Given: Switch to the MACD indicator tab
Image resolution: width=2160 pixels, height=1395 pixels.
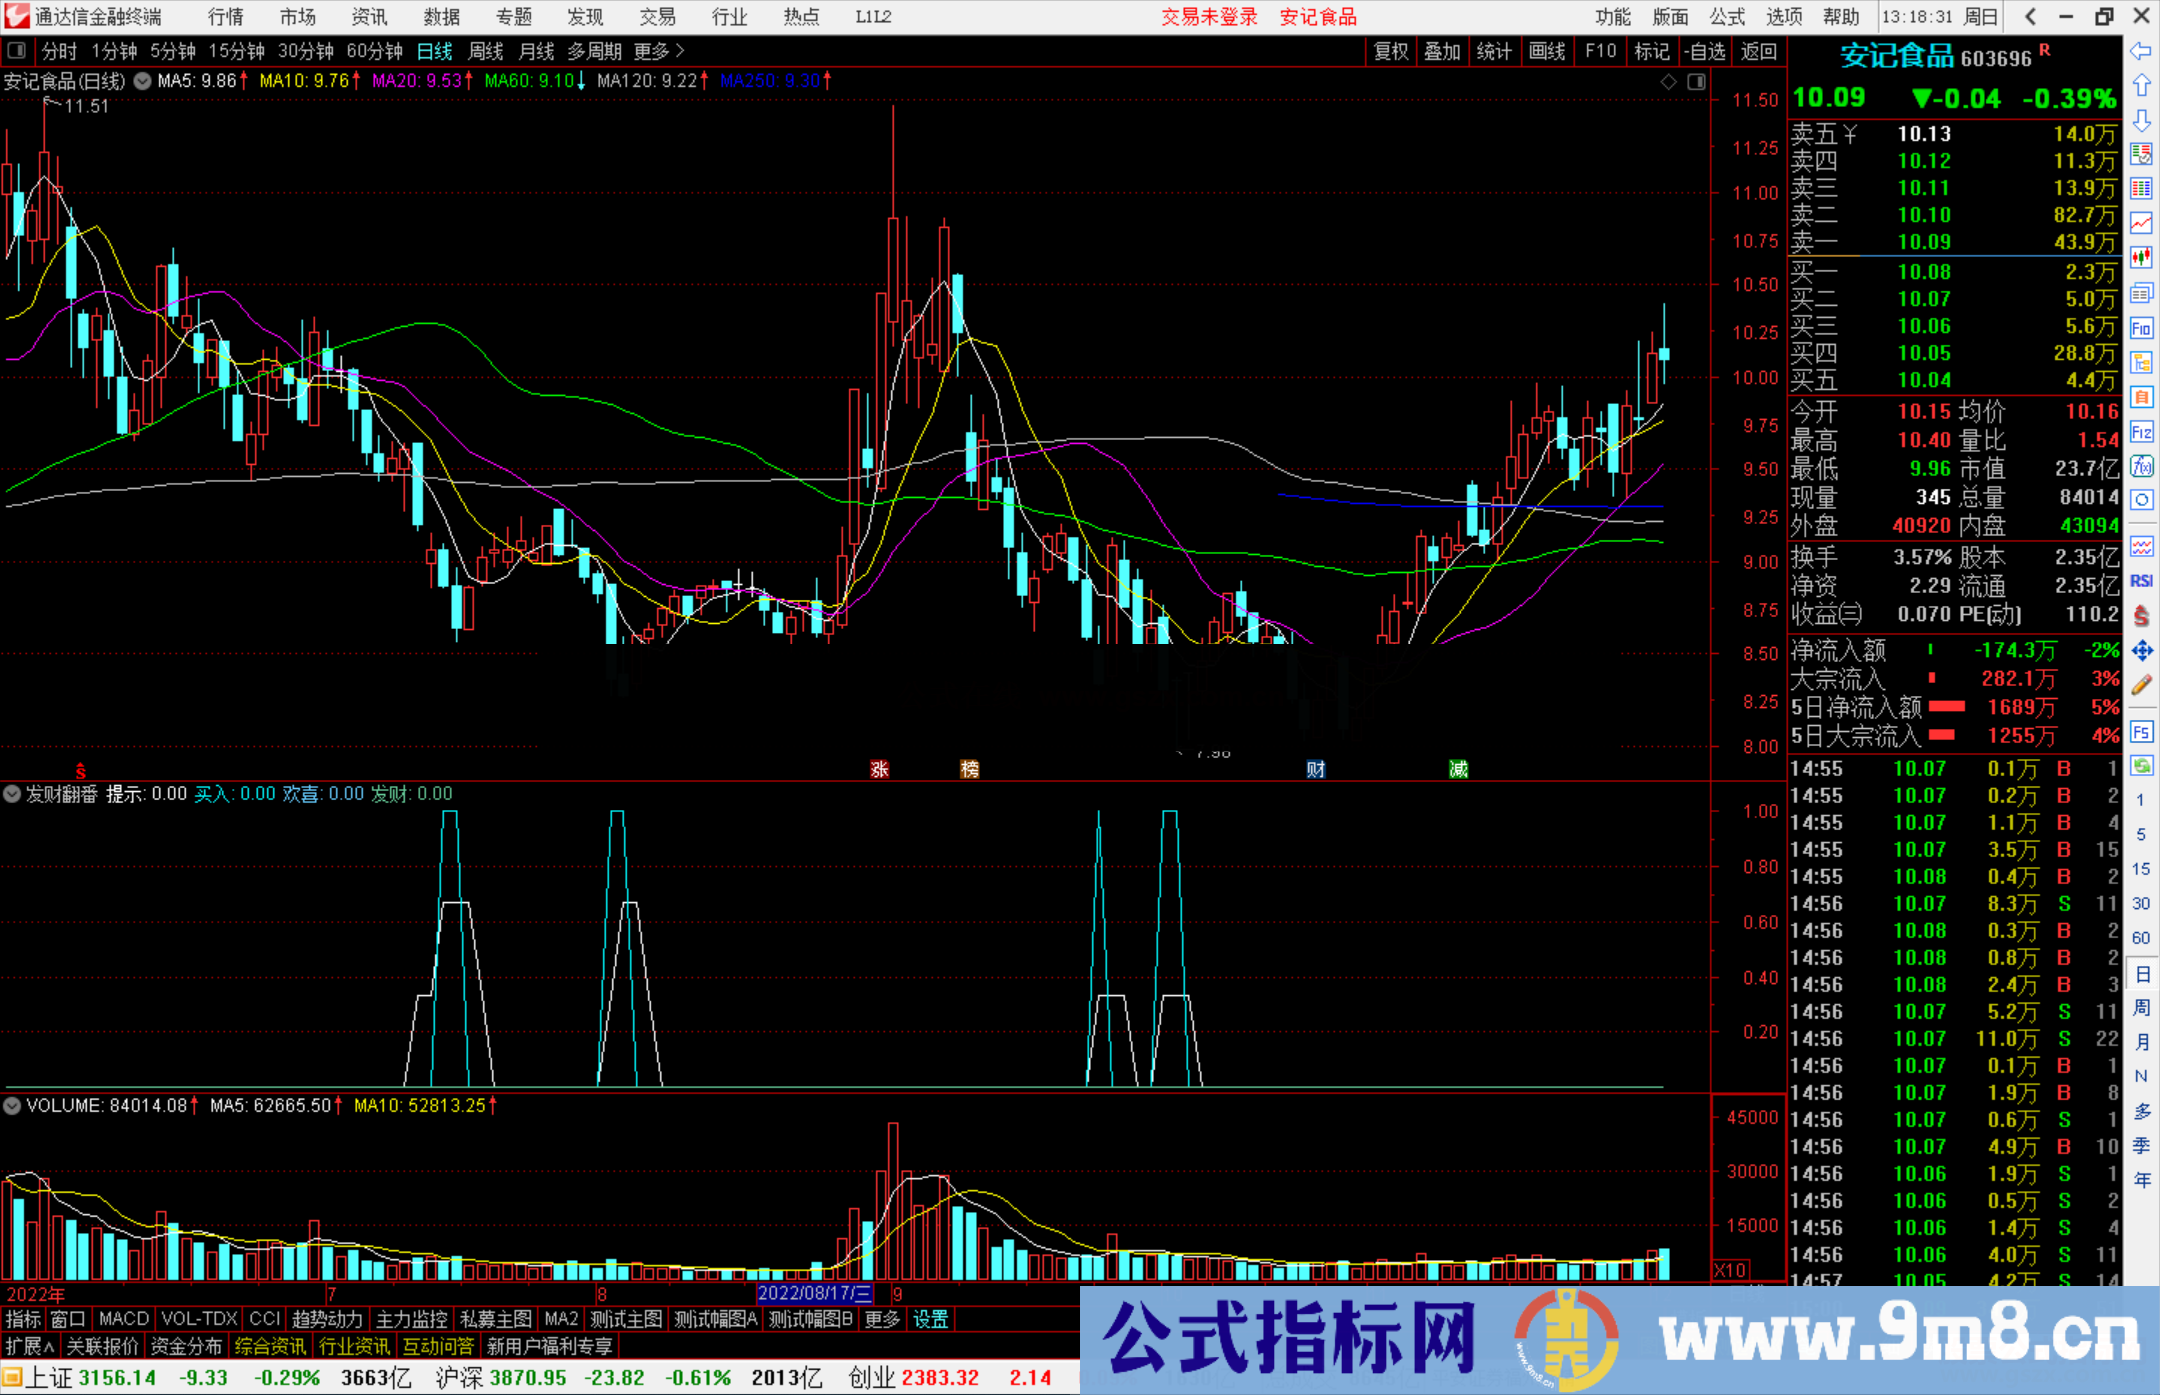Looking at the screenshot, I should click(x=122, y=1319).
